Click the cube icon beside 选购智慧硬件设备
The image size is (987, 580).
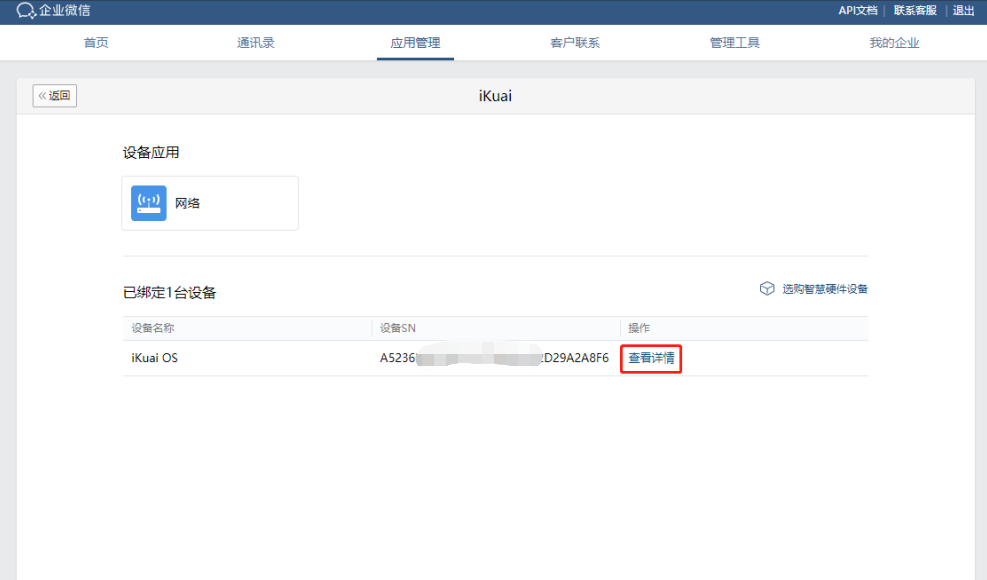pos(767,288)
